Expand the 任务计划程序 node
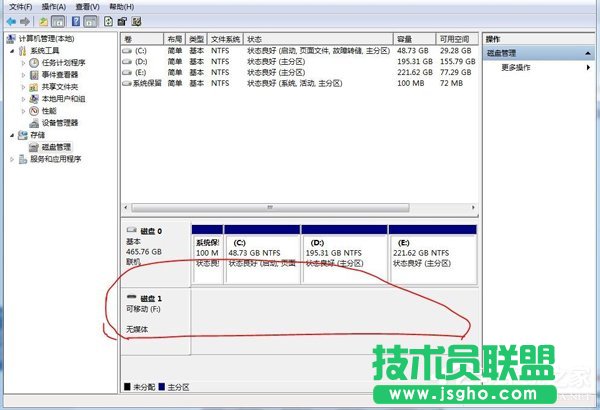The height and width of the screenshot is (410, 600). coord(25,63)
